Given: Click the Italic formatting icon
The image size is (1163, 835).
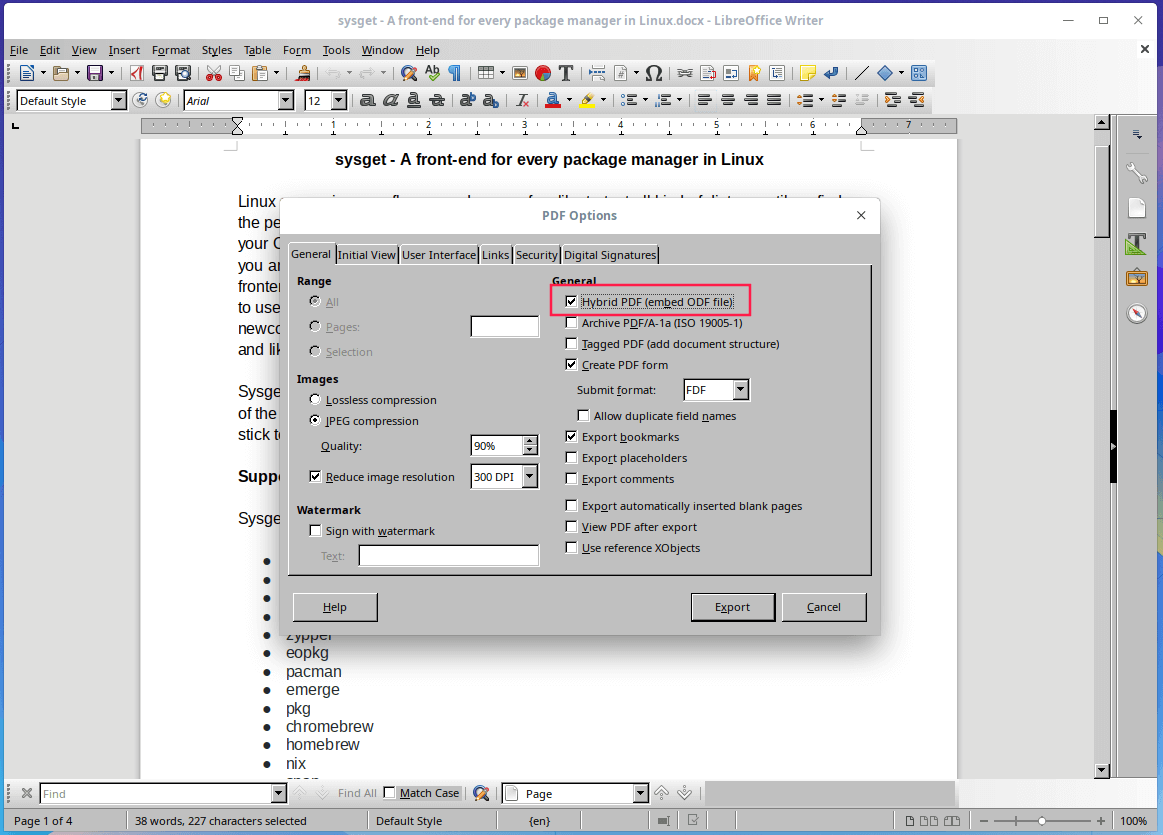Looking at the screenshot, I should [x=391, y=100].
